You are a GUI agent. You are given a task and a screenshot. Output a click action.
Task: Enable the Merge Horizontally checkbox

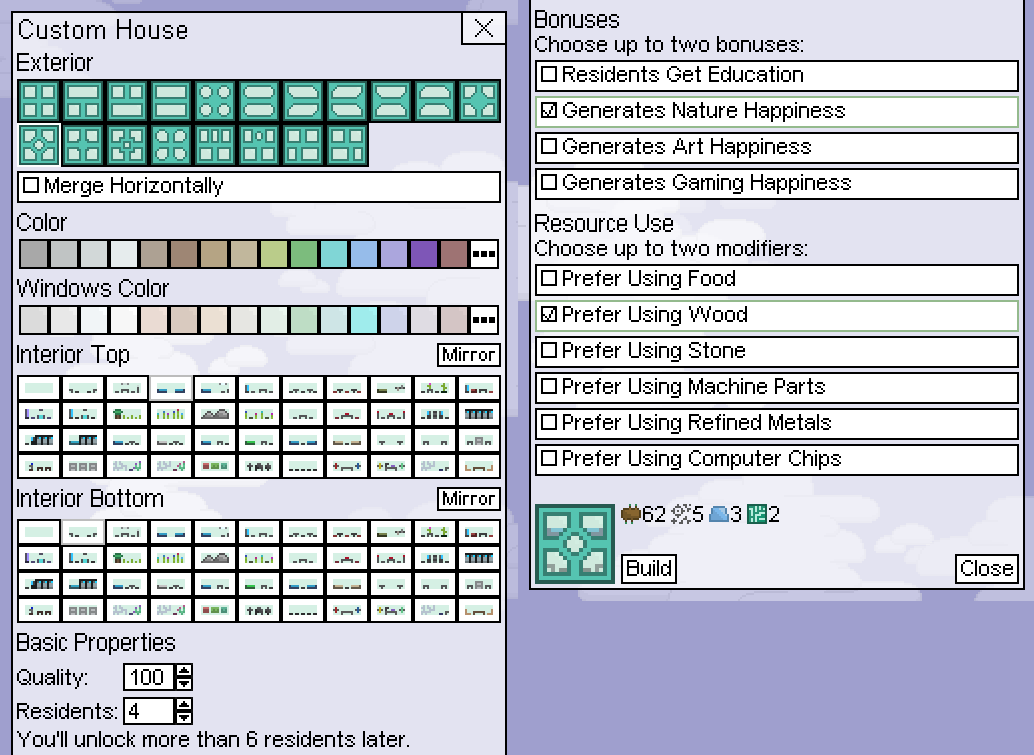[31, 186]
